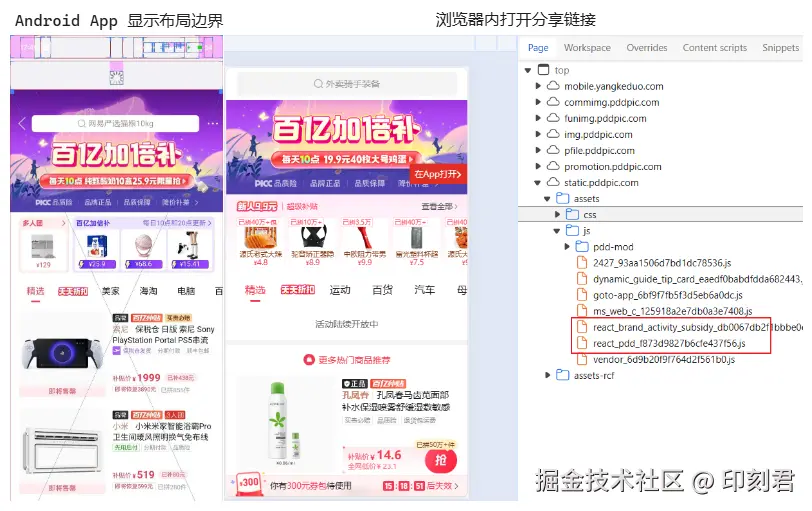
Task: Open three-dot more menu in Android app
Action: coord(212,124)
